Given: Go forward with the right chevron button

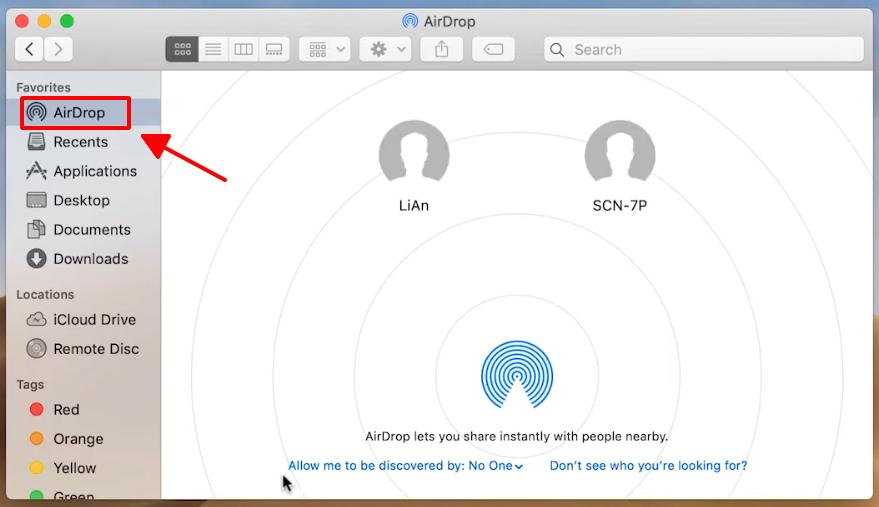Looking at the screenshot, I should point(58,49).
